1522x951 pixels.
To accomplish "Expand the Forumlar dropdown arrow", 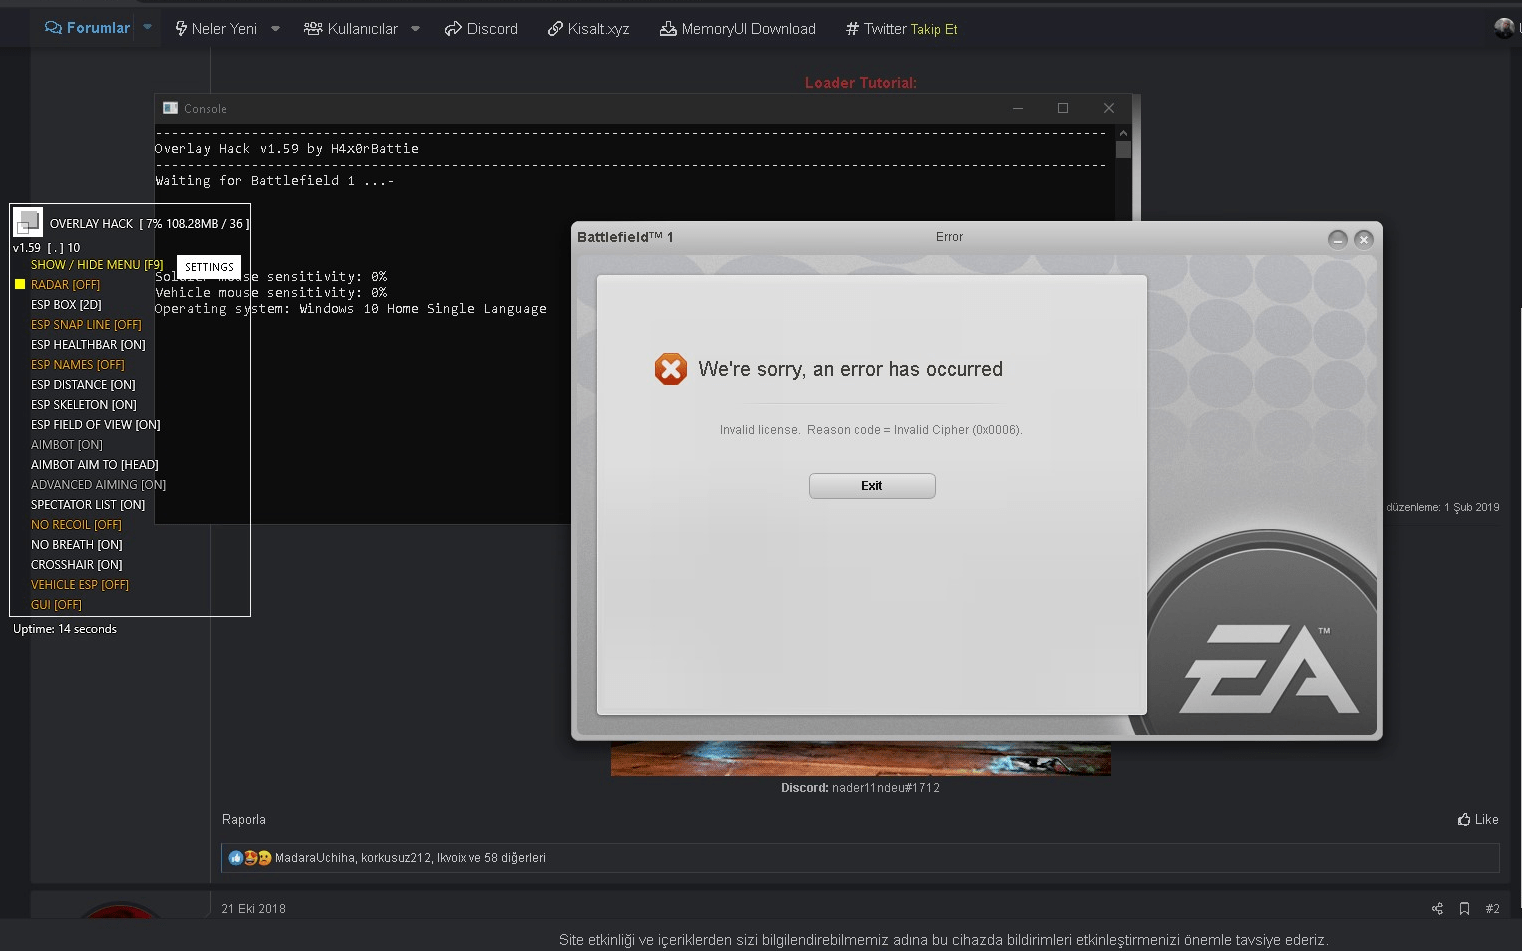I will pos(147,28).
